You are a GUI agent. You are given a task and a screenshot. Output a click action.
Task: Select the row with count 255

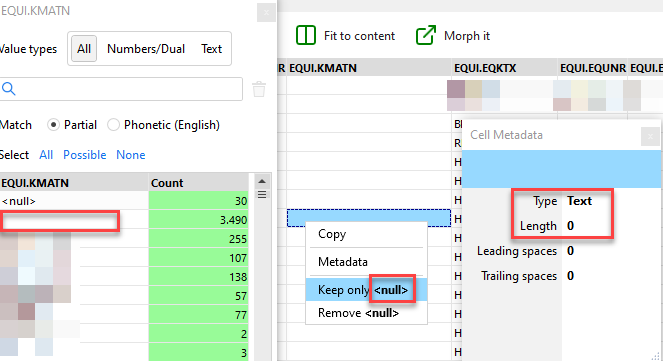click(x=124, y=239)
